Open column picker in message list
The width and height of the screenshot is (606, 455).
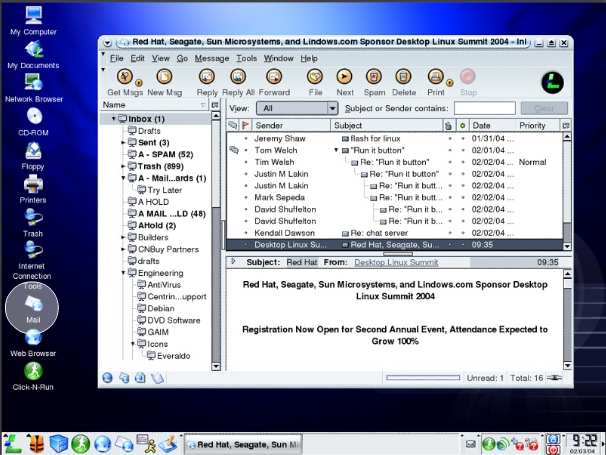point(566,125)
